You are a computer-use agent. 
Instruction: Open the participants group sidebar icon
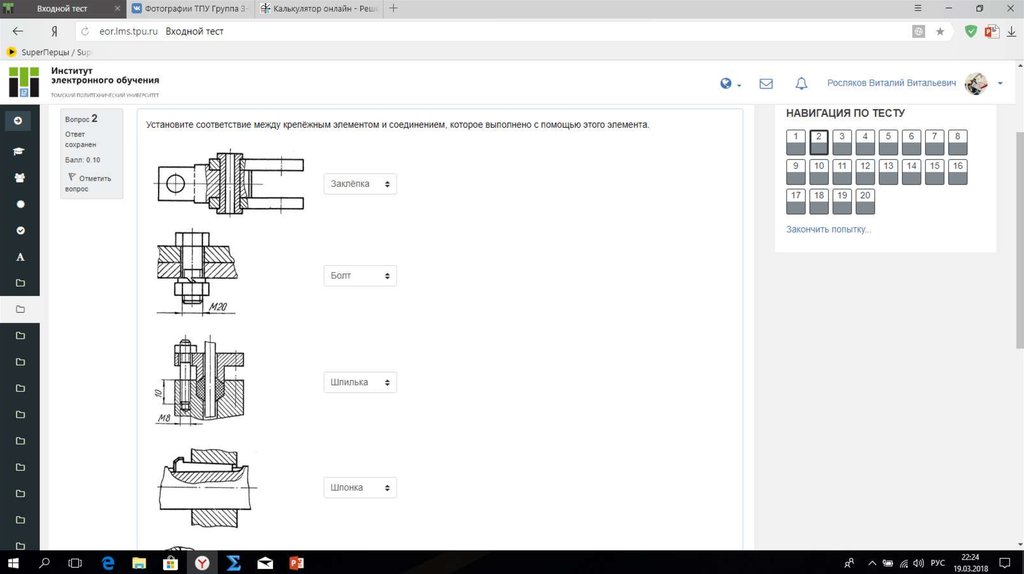(19, 178)
